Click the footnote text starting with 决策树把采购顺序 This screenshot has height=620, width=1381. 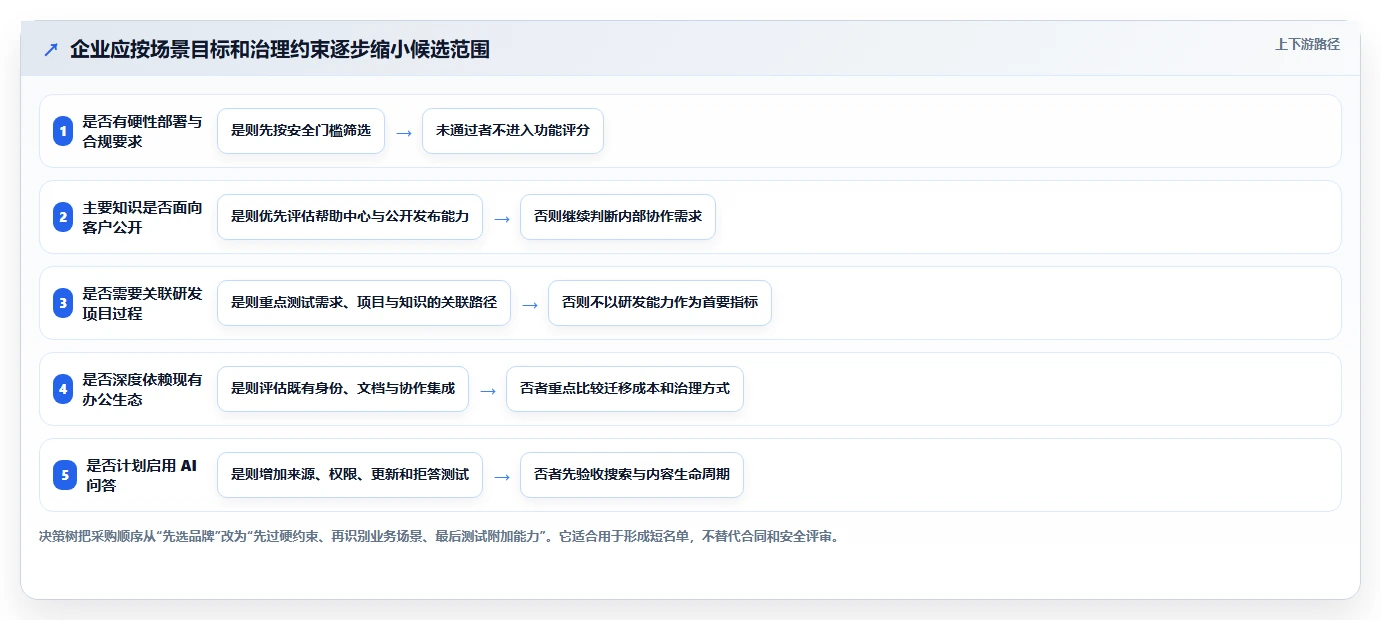[439, 536]
